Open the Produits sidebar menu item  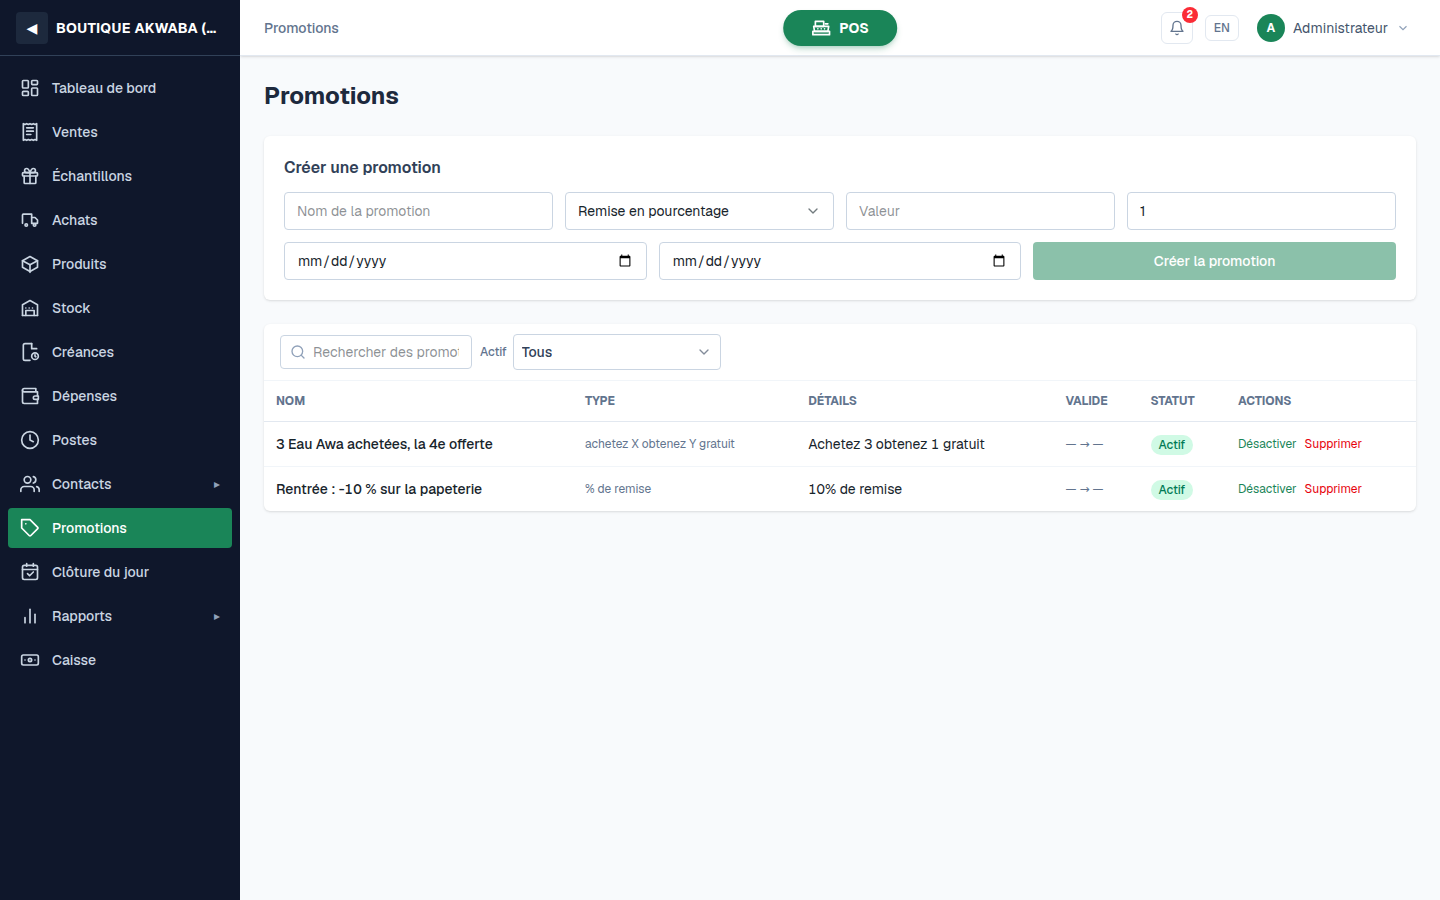120,264
